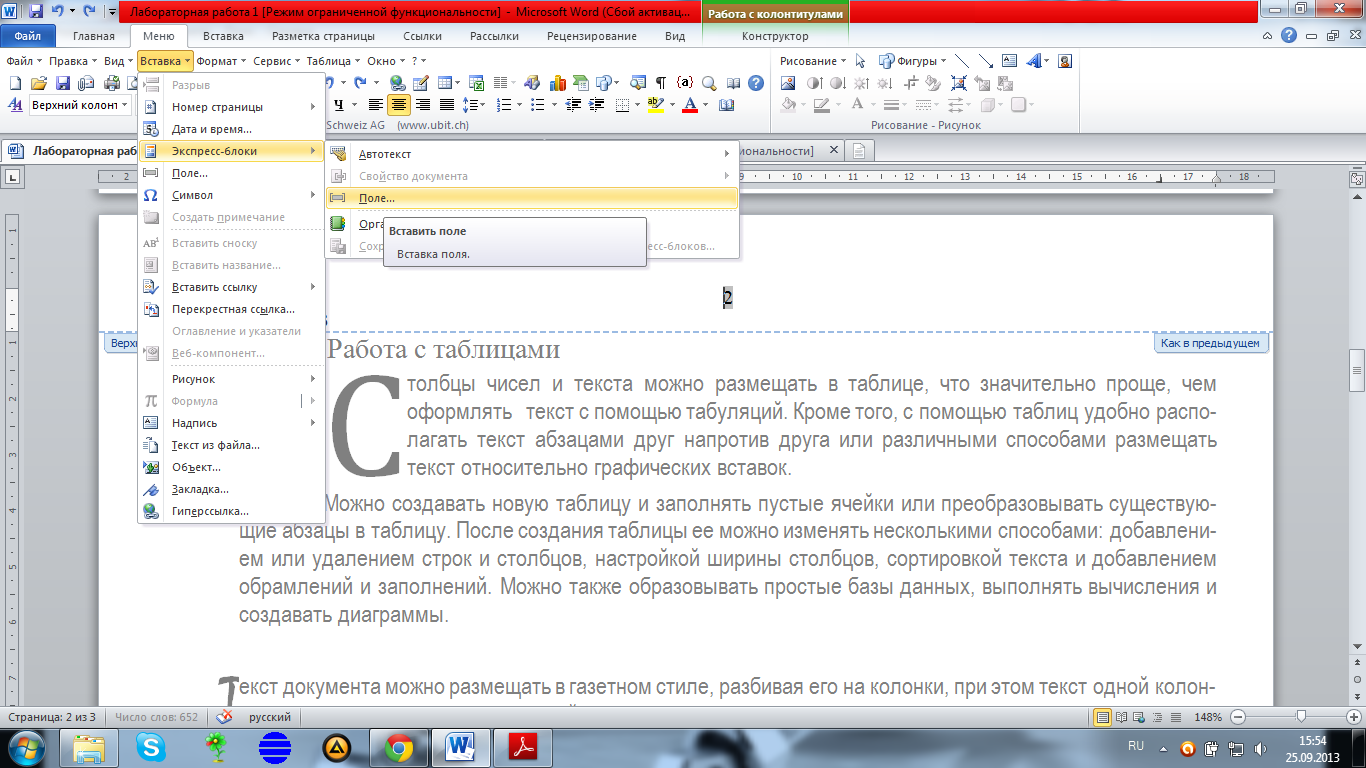Click the hyperlink globe icon in the toolbar
The width and height of the screenshot is (1366, 768).
pos(397,83)
